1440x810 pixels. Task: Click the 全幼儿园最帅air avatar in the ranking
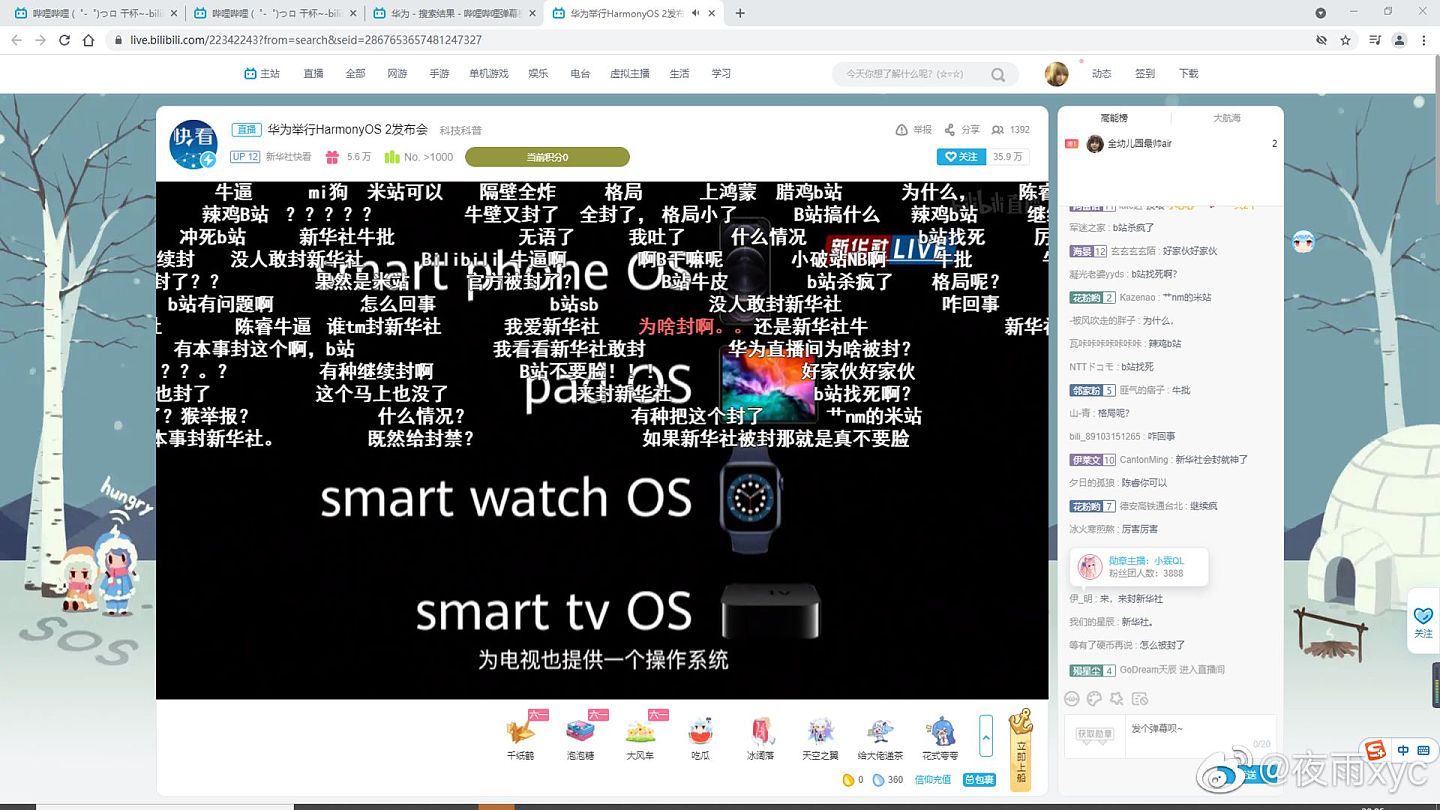[x=1095, y=143]
